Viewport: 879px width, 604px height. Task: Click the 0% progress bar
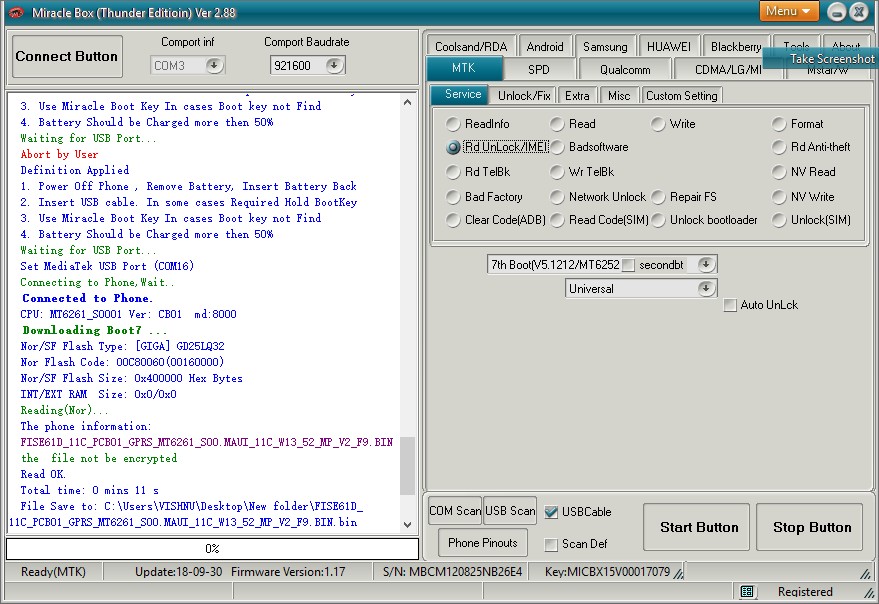212,548
